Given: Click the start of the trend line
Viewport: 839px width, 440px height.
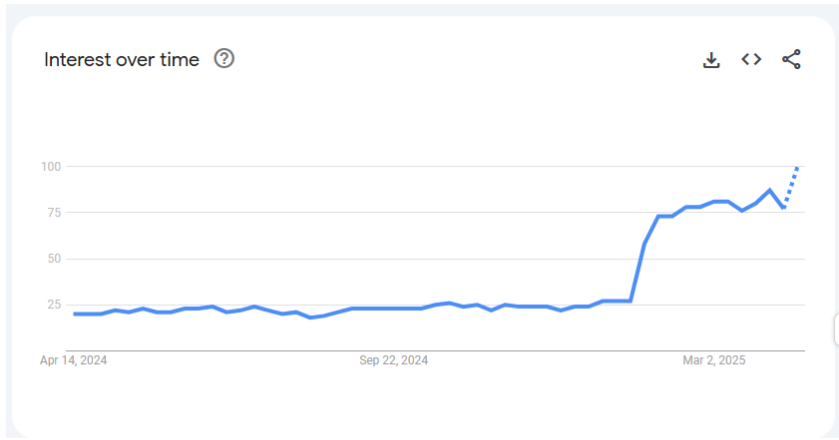Looking at the screenshot, I should coord(75,314).
